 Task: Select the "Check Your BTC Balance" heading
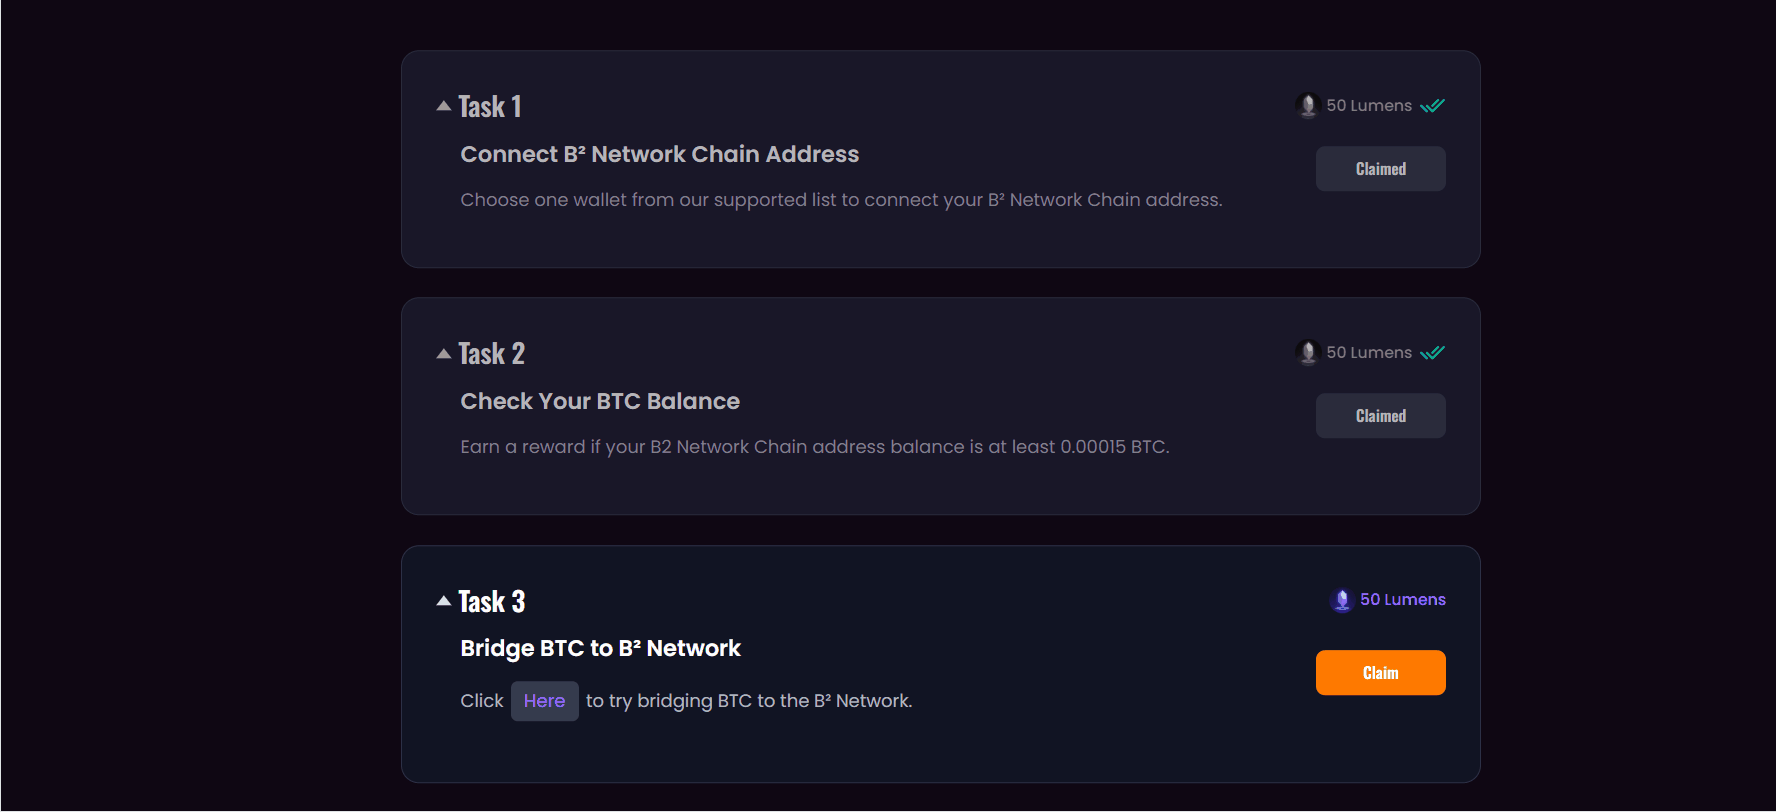600,401
